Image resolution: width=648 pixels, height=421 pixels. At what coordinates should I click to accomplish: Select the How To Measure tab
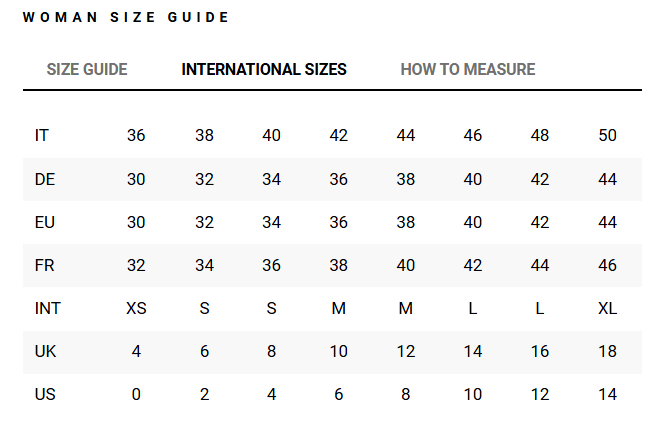(468, 69)
